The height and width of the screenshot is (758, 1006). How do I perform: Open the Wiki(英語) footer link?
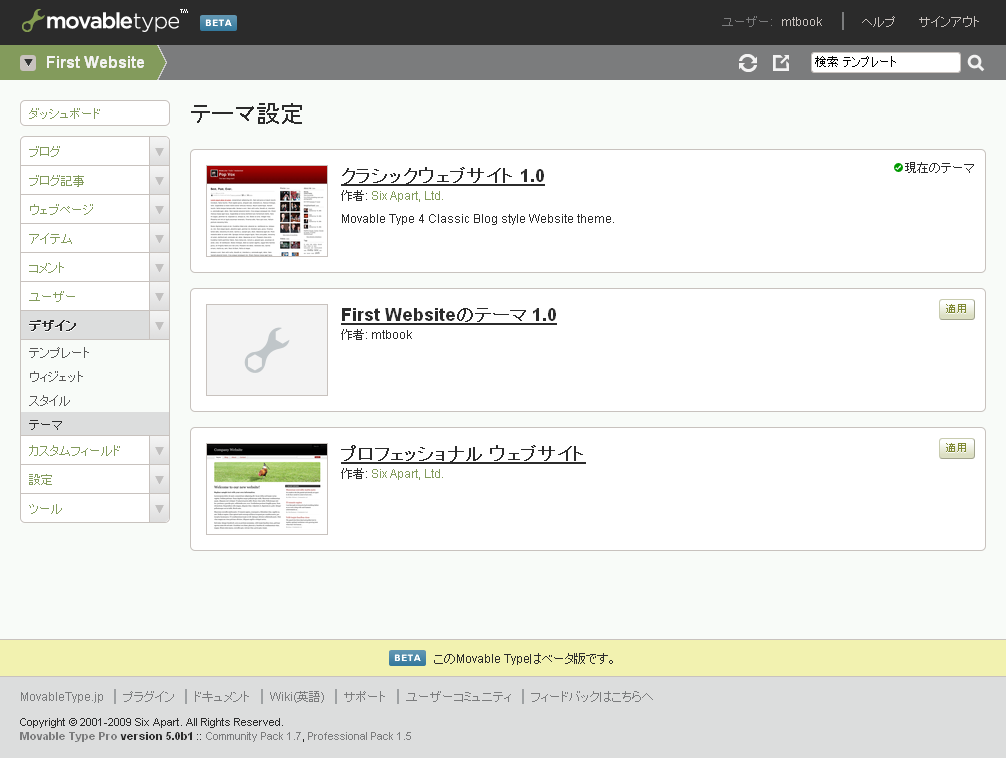297,696
